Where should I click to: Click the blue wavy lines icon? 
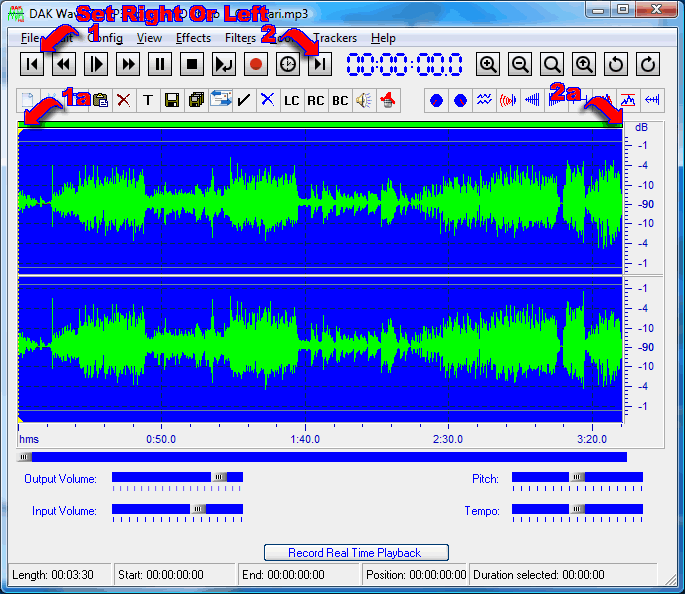[x=484, y=100]
